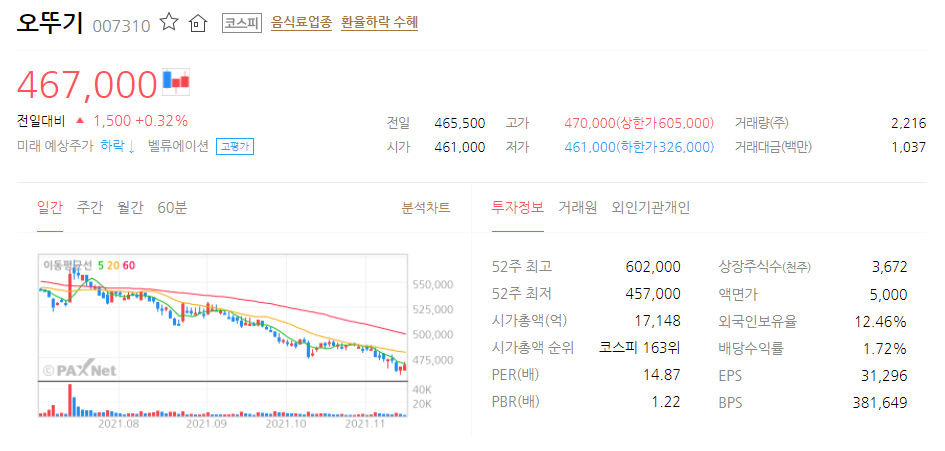Image resolution: width=945 pixels, height=451 pixels.
Task: Open the 음식료업종 sector link
Action: tap(301, 23)
